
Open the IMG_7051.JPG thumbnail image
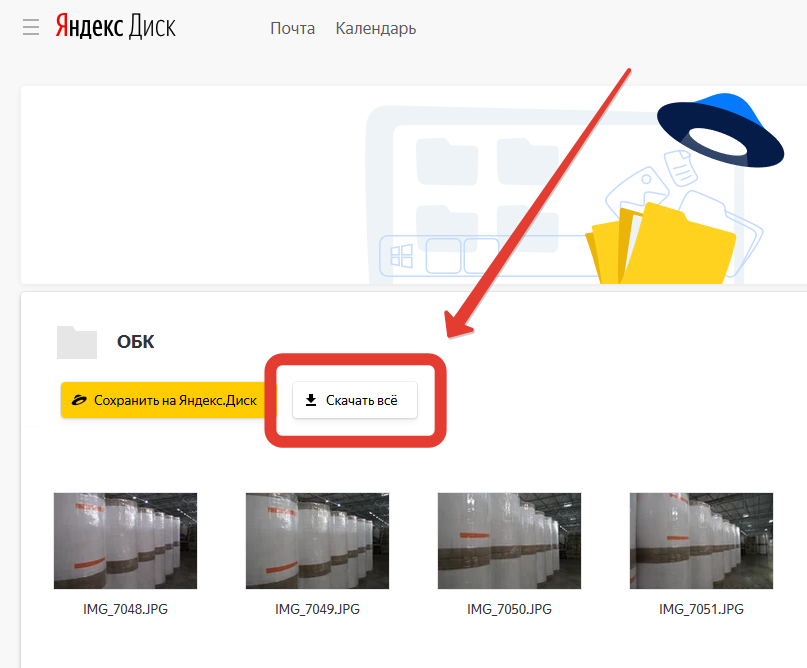(701, 540)
